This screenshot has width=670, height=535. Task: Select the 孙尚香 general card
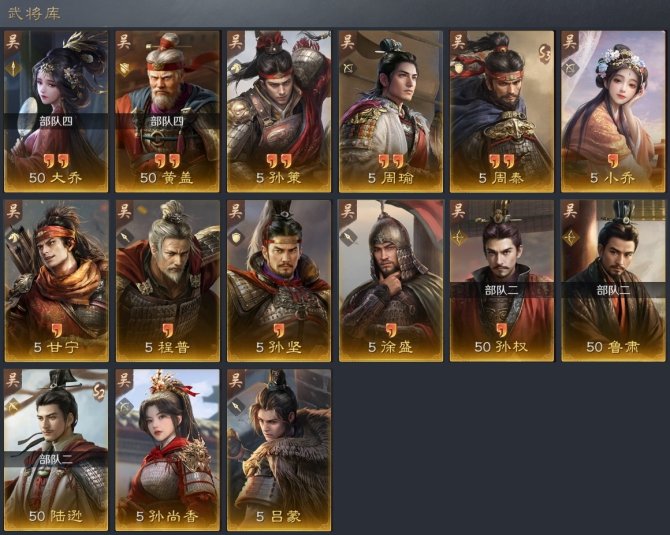point(168,450)
